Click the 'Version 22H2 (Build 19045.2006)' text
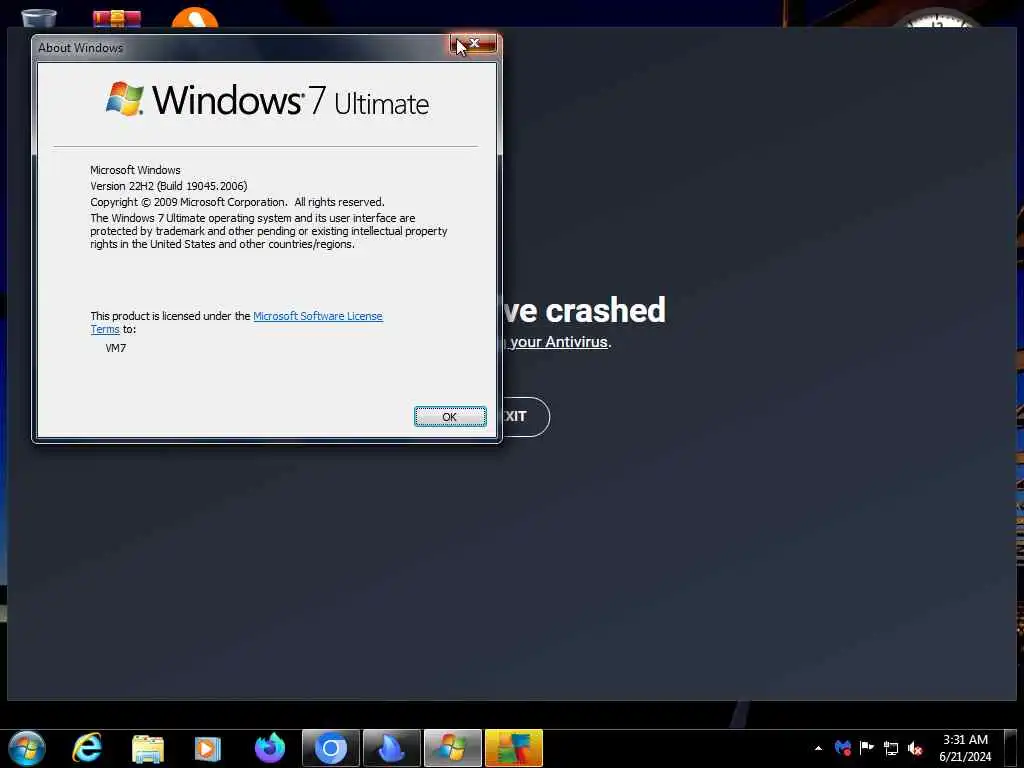The image size is (1024, 768). click(168, 186)
